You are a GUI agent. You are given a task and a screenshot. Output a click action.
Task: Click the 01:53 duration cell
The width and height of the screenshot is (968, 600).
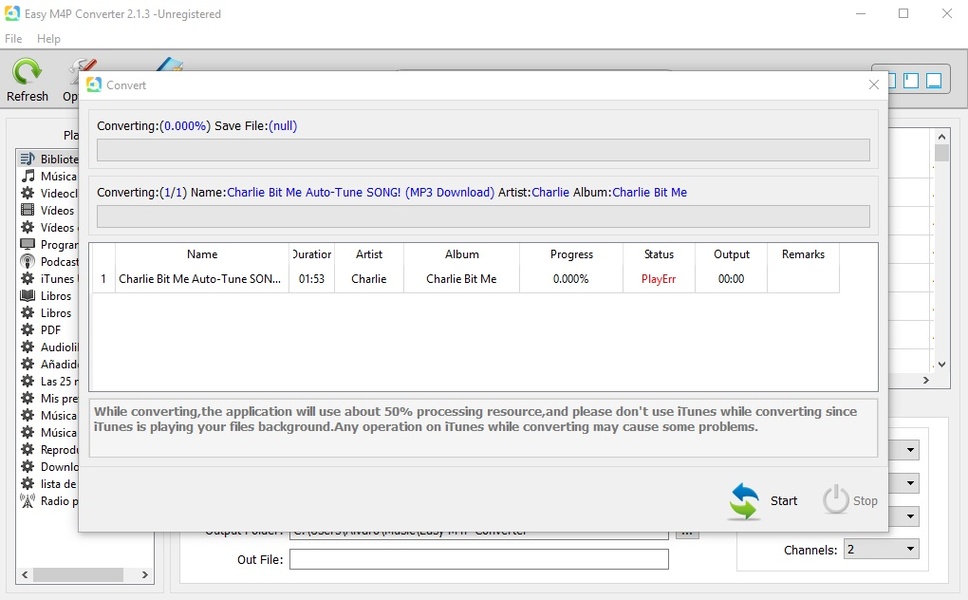point(312,279)
